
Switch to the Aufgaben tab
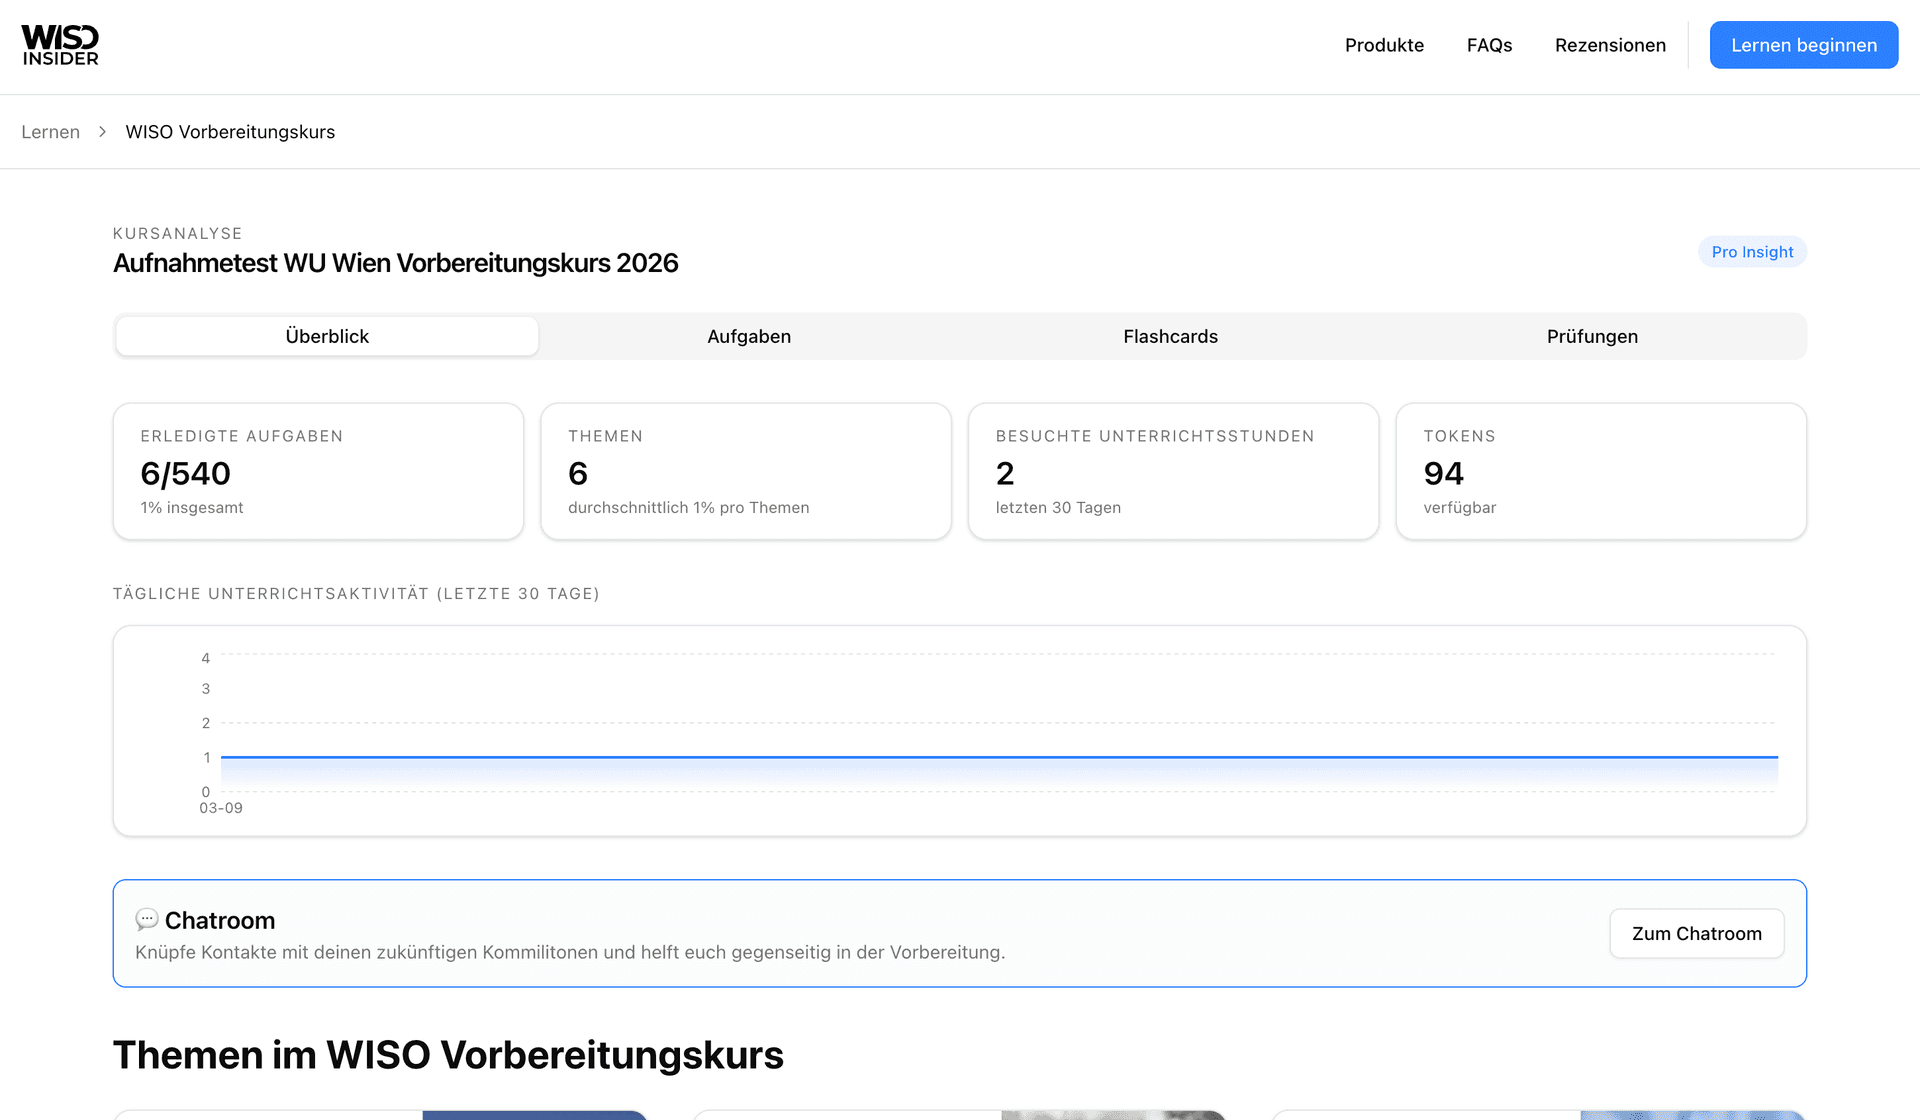[x=749, y=336]
